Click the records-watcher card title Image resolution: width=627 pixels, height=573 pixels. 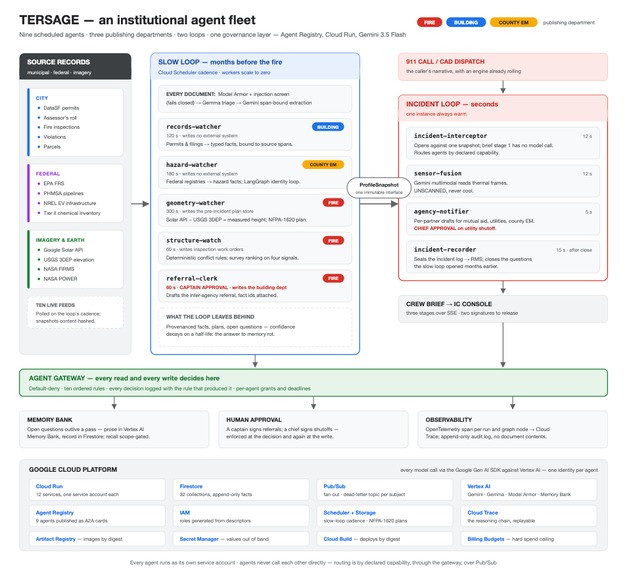tap(194, 126)
